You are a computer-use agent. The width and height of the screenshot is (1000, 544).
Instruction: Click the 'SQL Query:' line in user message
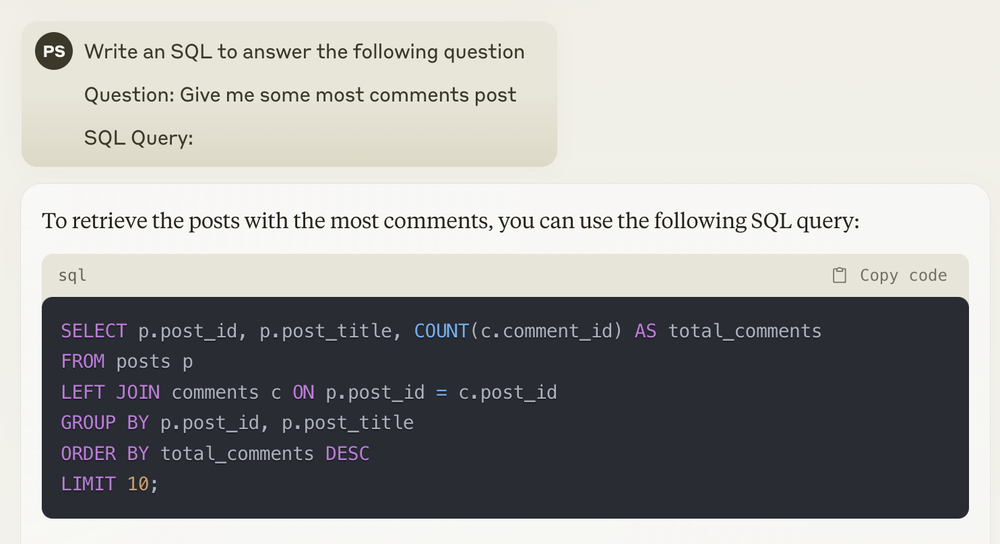click(138, 138)
